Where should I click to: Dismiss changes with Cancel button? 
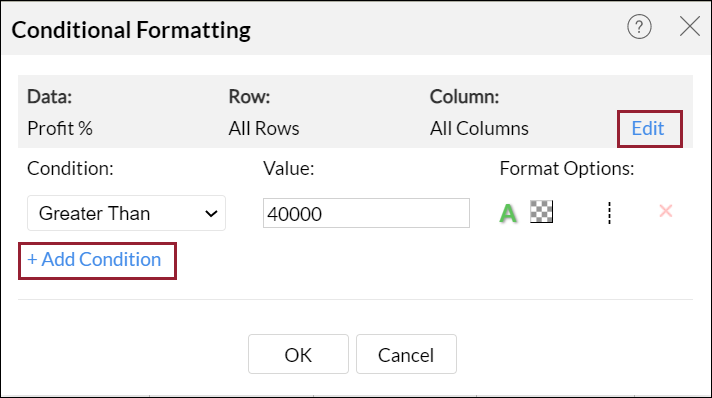pyautogui.click(x=406, y=354)
